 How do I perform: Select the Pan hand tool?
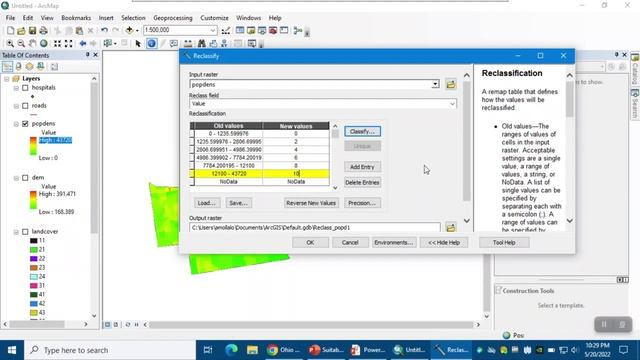(x=32, y=43)
